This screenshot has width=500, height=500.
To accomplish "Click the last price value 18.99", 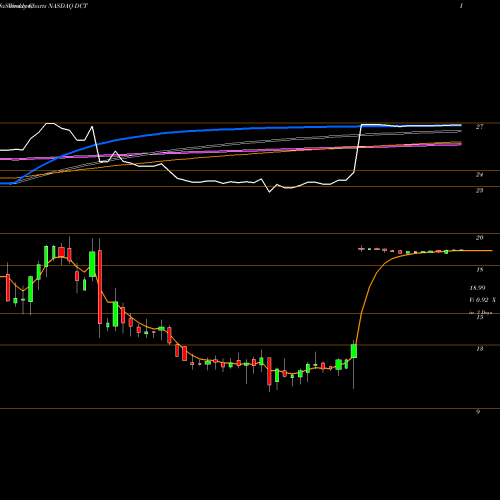I will (x=477, y=288).
